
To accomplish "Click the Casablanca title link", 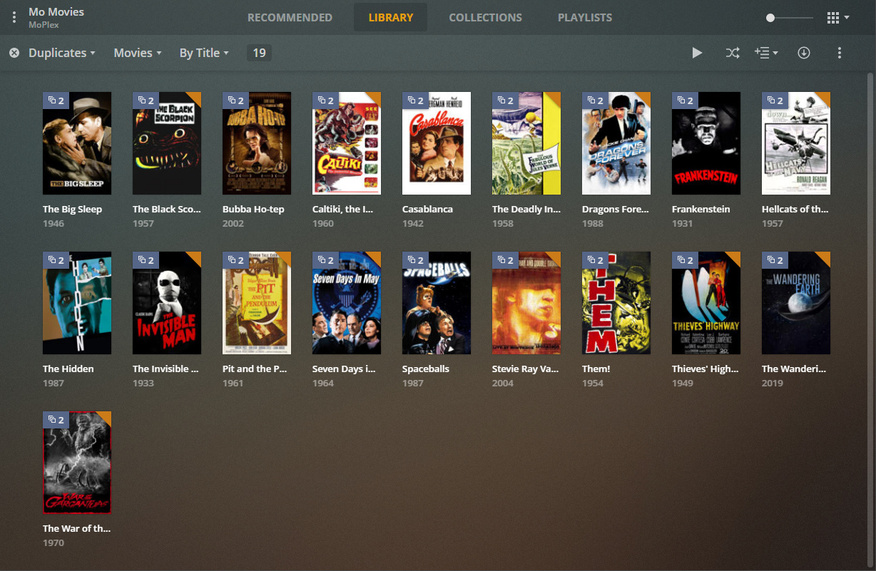I will click(x=427, y=209).
